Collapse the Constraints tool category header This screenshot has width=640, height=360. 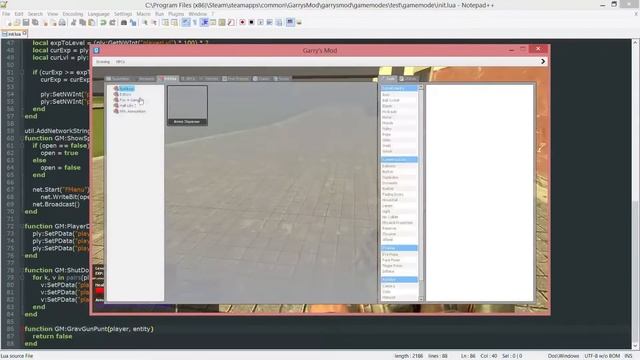(x=399, y=88)
